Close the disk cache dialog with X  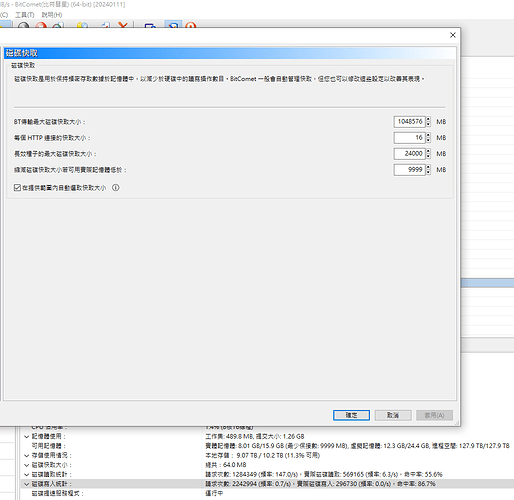(x=453, y=35)
